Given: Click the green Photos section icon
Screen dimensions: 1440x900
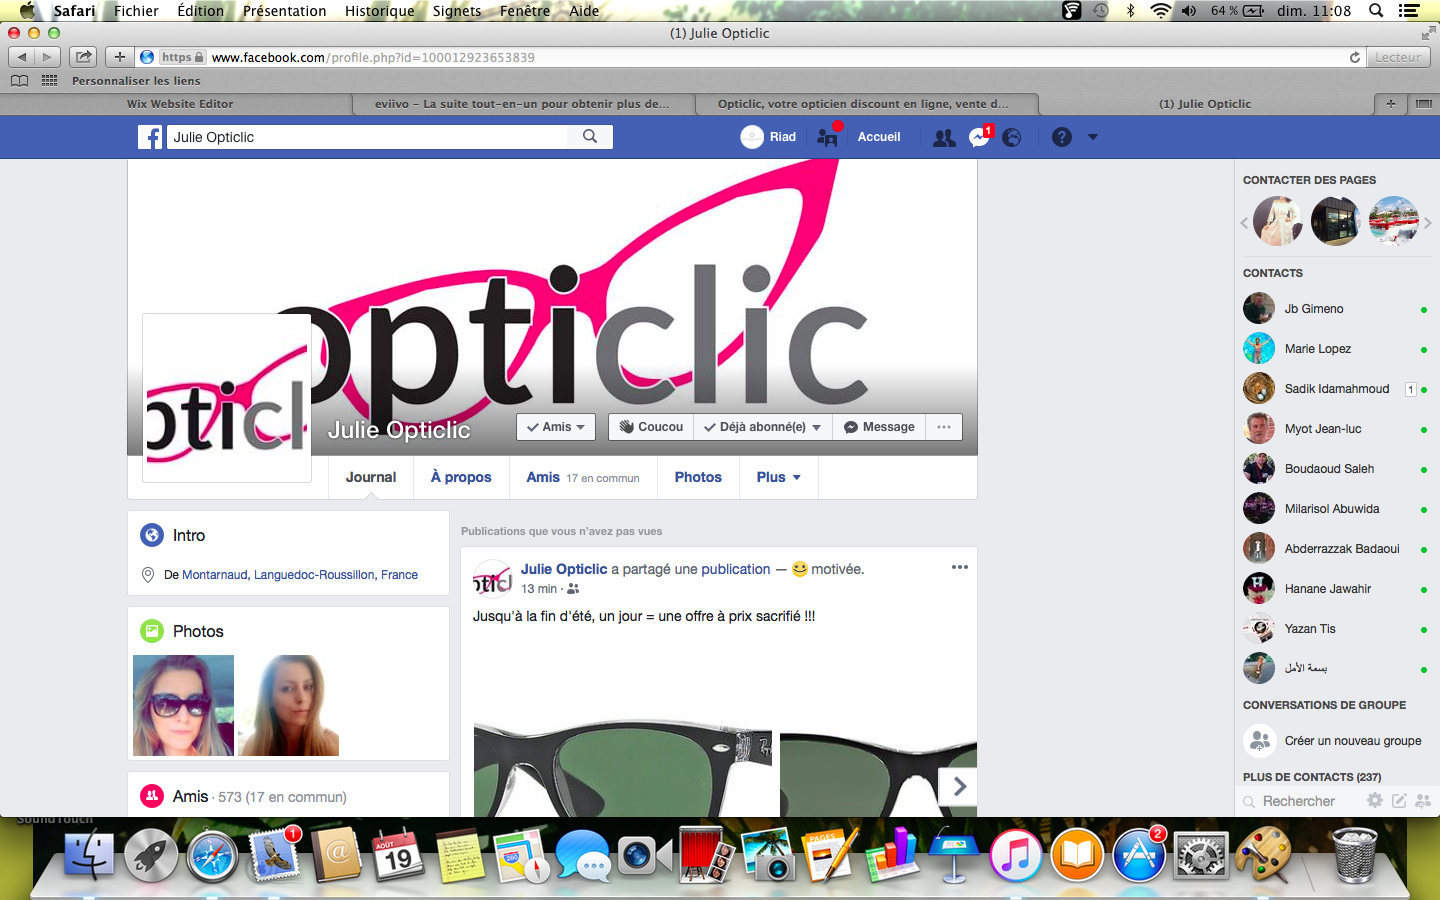Looking at the screenshot, I should click(x=152, y=631).
